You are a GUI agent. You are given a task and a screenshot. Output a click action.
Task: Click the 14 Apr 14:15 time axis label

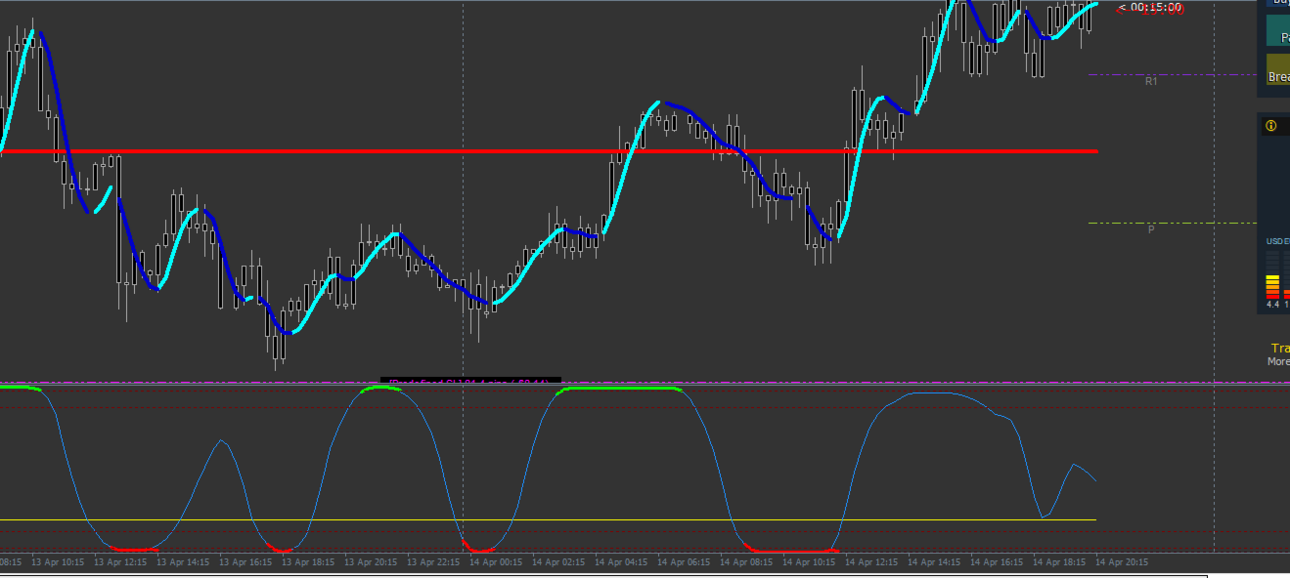[933, 562]
